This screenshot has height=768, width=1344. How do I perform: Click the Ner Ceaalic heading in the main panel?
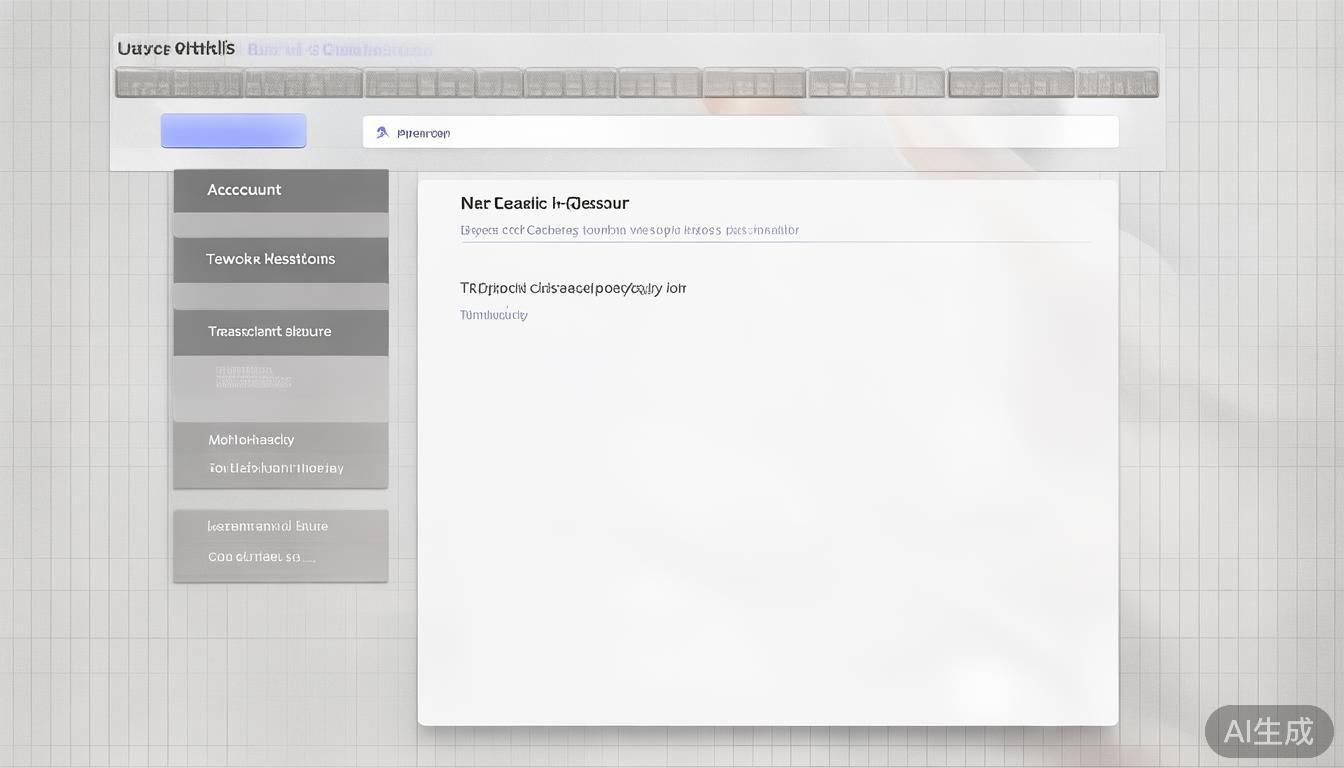click(544, 203)
